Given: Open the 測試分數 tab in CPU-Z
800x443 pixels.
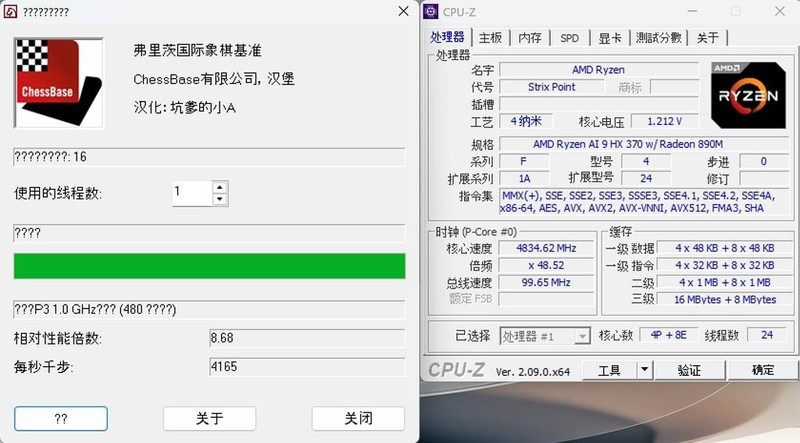Looking at the screenshot, I should click(x=659, y=38).
